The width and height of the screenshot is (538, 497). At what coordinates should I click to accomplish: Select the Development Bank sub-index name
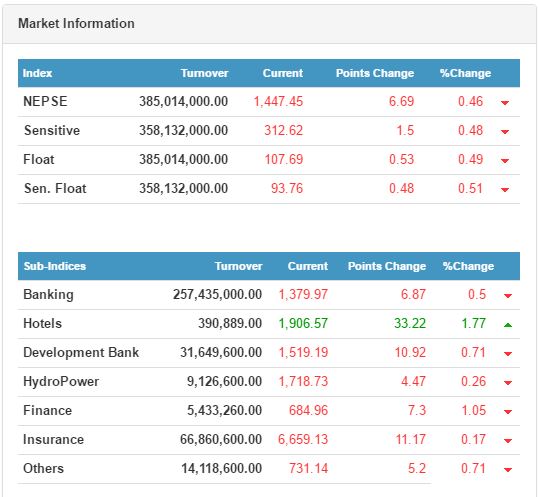click(x=81, y=353)
